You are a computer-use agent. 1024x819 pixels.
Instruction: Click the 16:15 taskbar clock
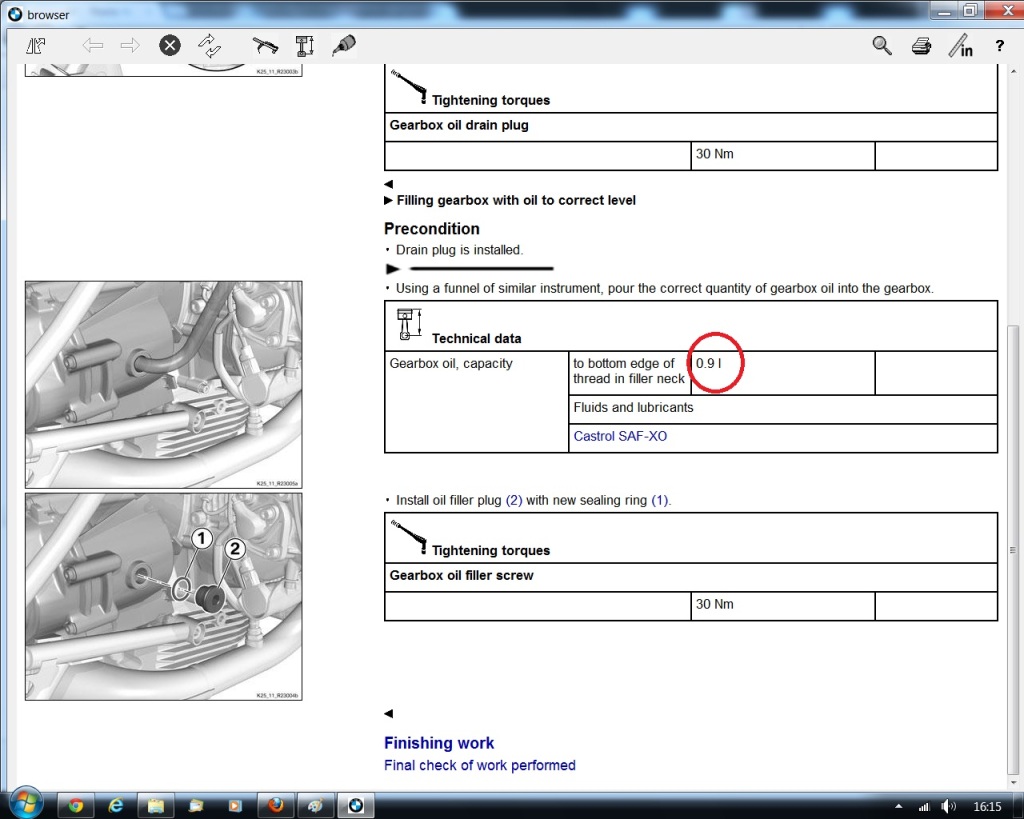(987, 807)
